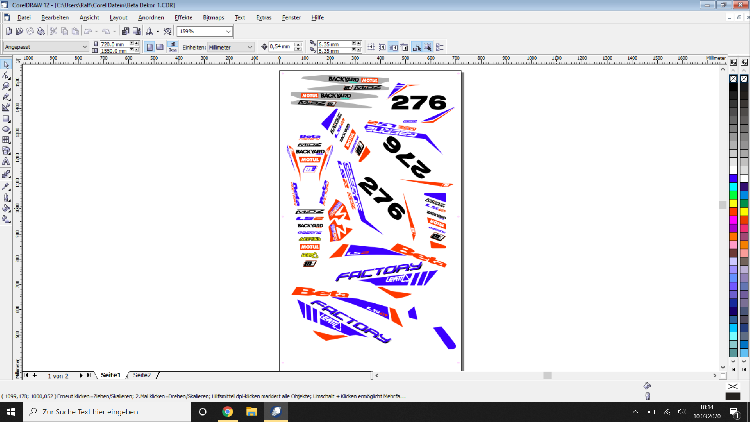Select the Ellipse tool
This screenshot has width=750, height=422.
click(x=6, y=129)
